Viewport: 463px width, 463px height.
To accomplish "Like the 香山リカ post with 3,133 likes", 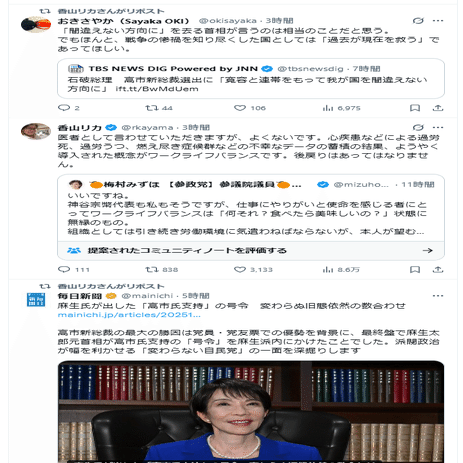I will [253, 269].
